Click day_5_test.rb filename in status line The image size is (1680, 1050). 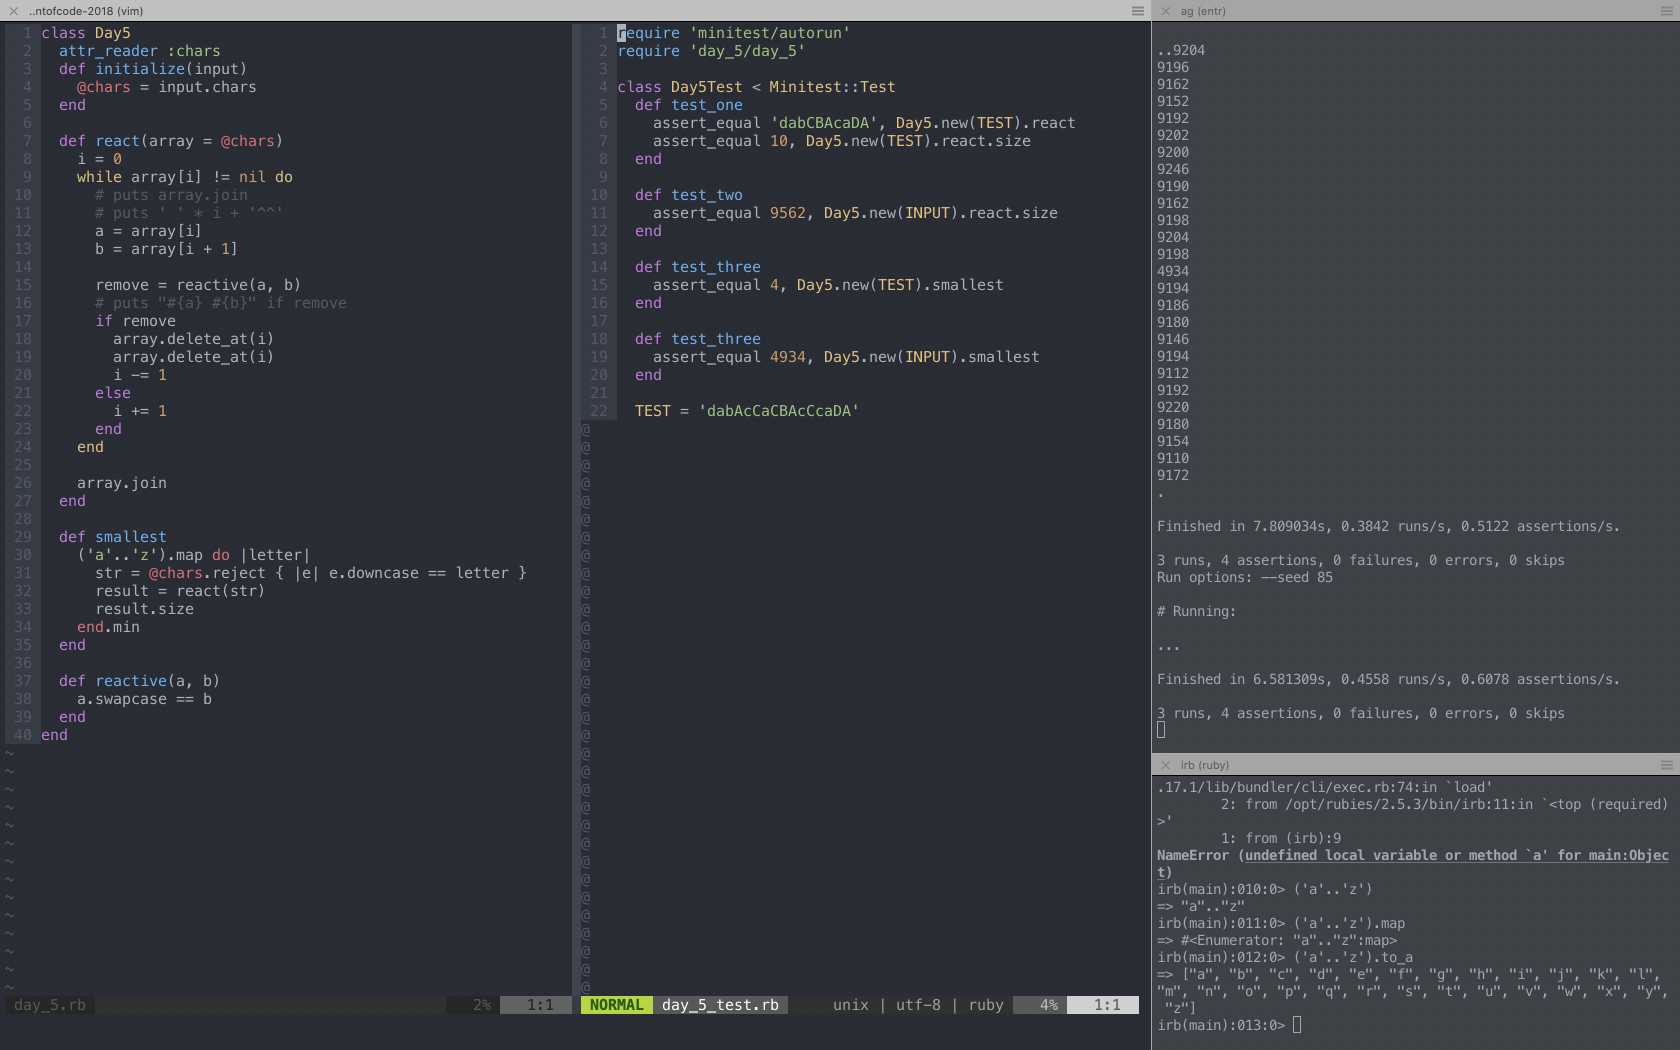point(720,1005)
